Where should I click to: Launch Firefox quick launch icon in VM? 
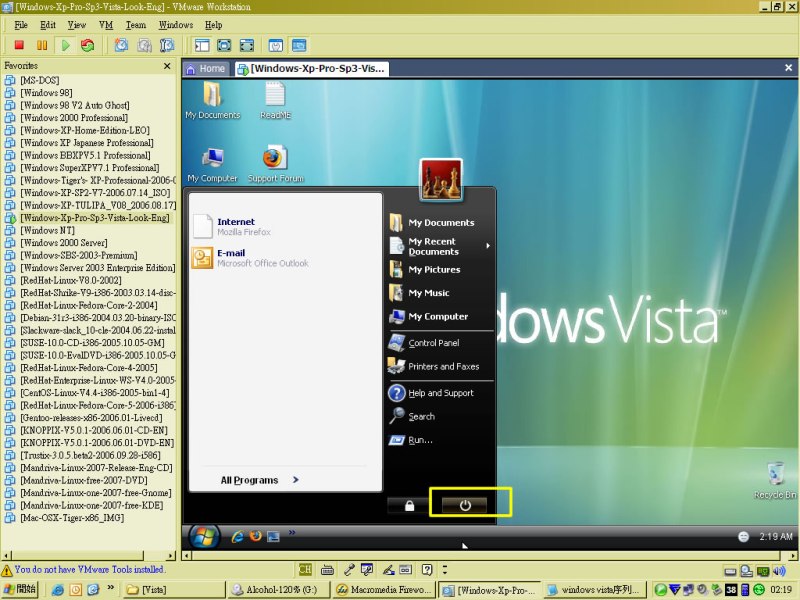point(256,536)
